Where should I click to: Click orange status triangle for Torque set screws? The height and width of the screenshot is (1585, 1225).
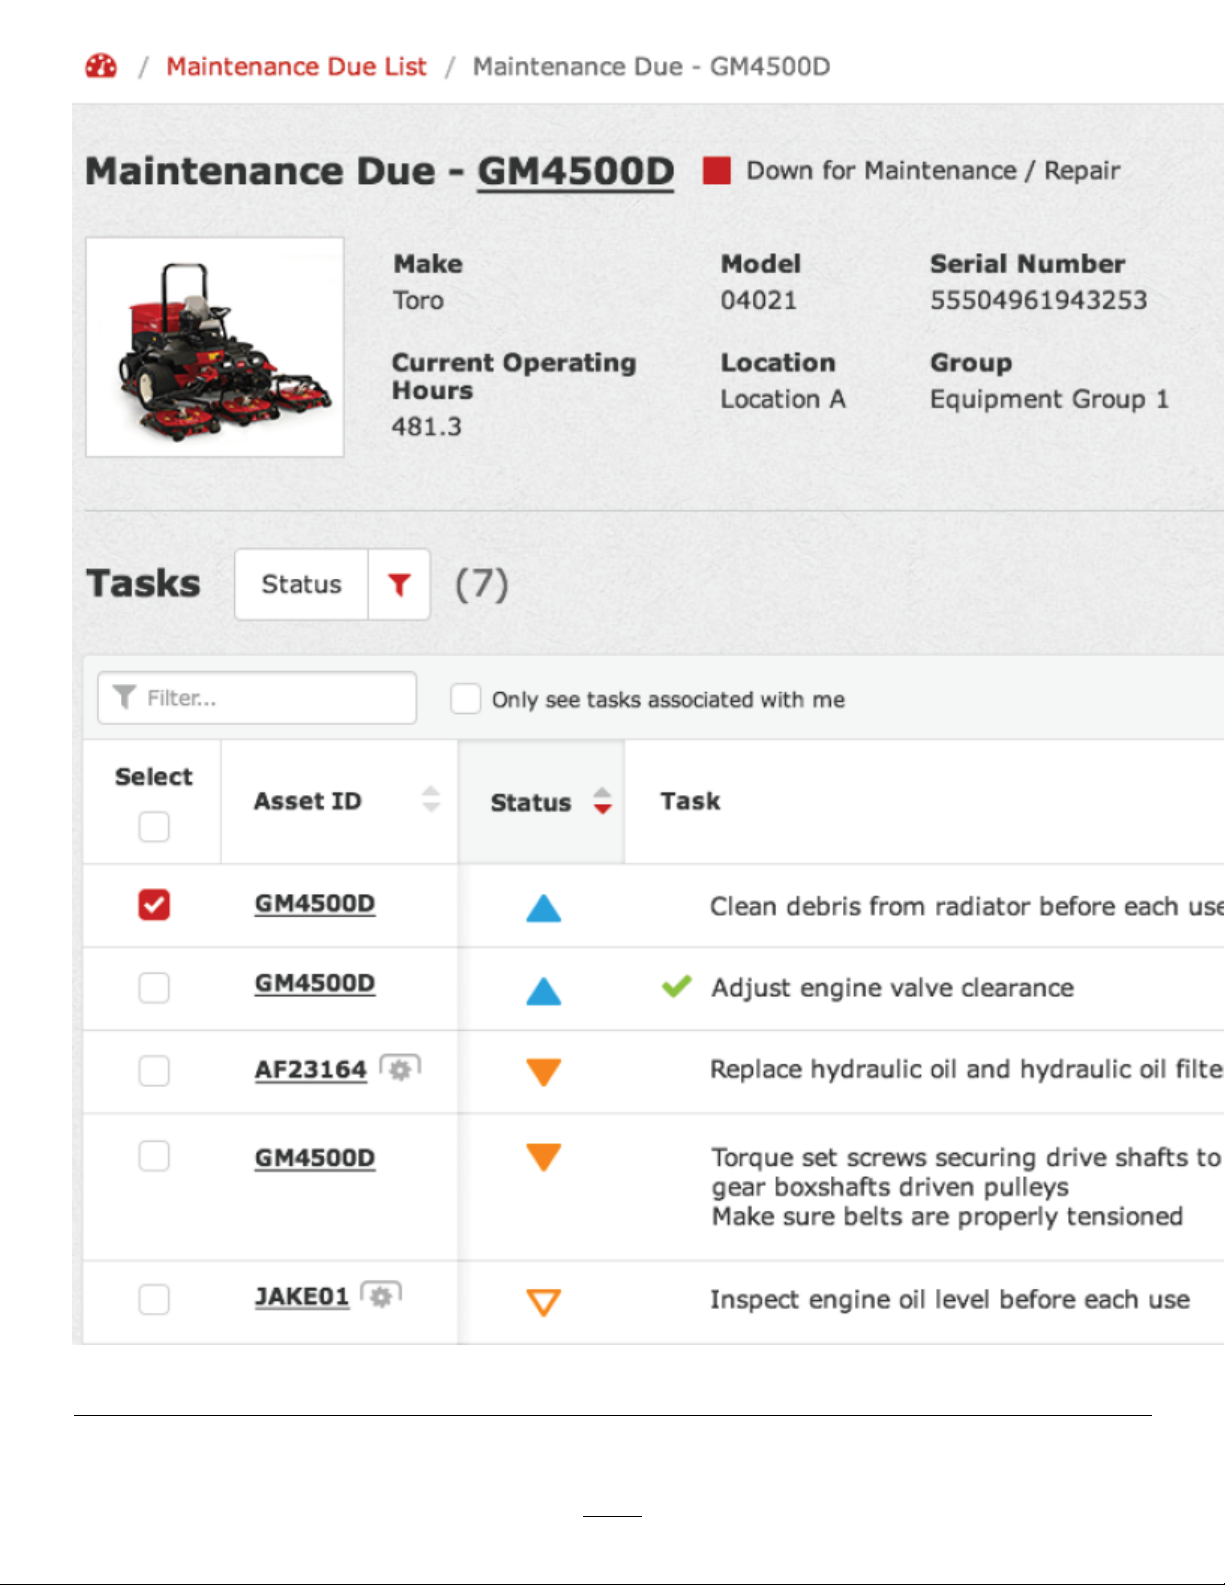[544, 1157]
